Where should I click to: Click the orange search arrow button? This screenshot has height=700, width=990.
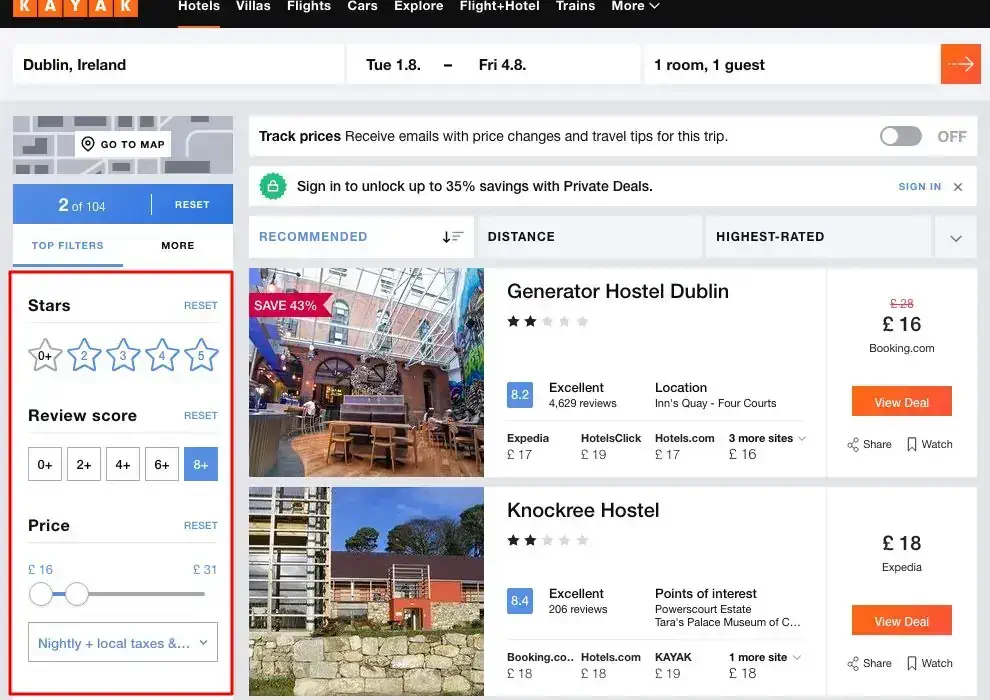(960, 64)
